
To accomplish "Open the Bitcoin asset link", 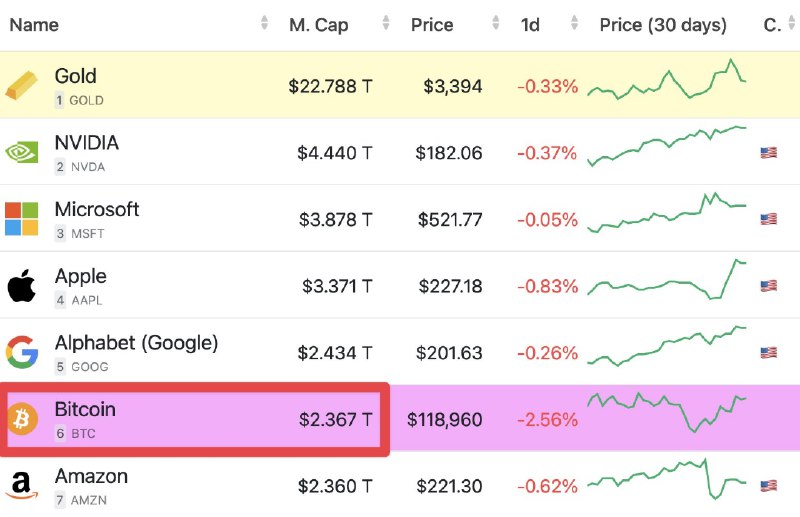I will (85, 409).
